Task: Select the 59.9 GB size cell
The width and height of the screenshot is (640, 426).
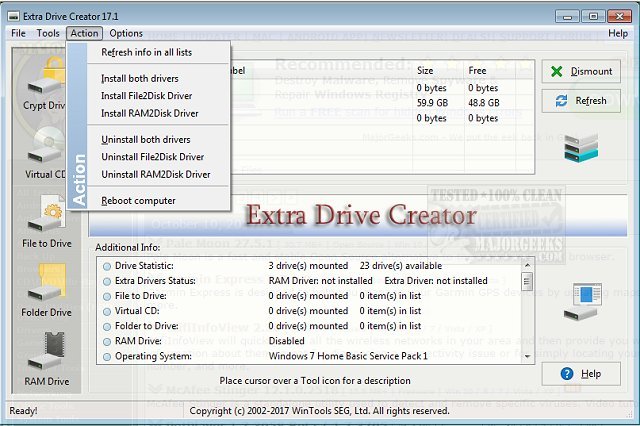Action: click(432, 103)
